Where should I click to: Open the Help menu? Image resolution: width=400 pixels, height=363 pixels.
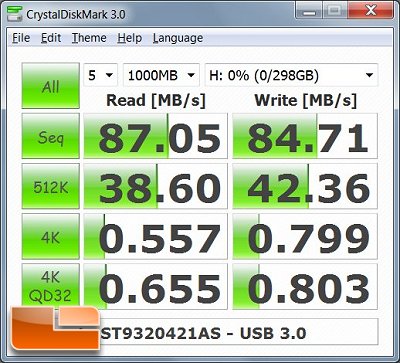pyautogui.click(x=130, y=38)
